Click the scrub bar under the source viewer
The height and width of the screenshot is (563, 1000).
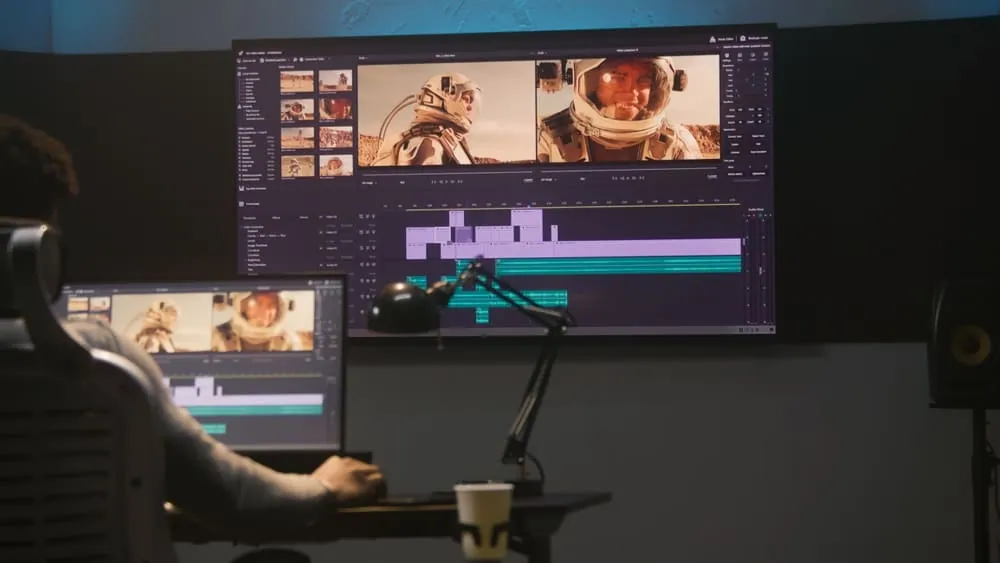click(x=446, y=172)
